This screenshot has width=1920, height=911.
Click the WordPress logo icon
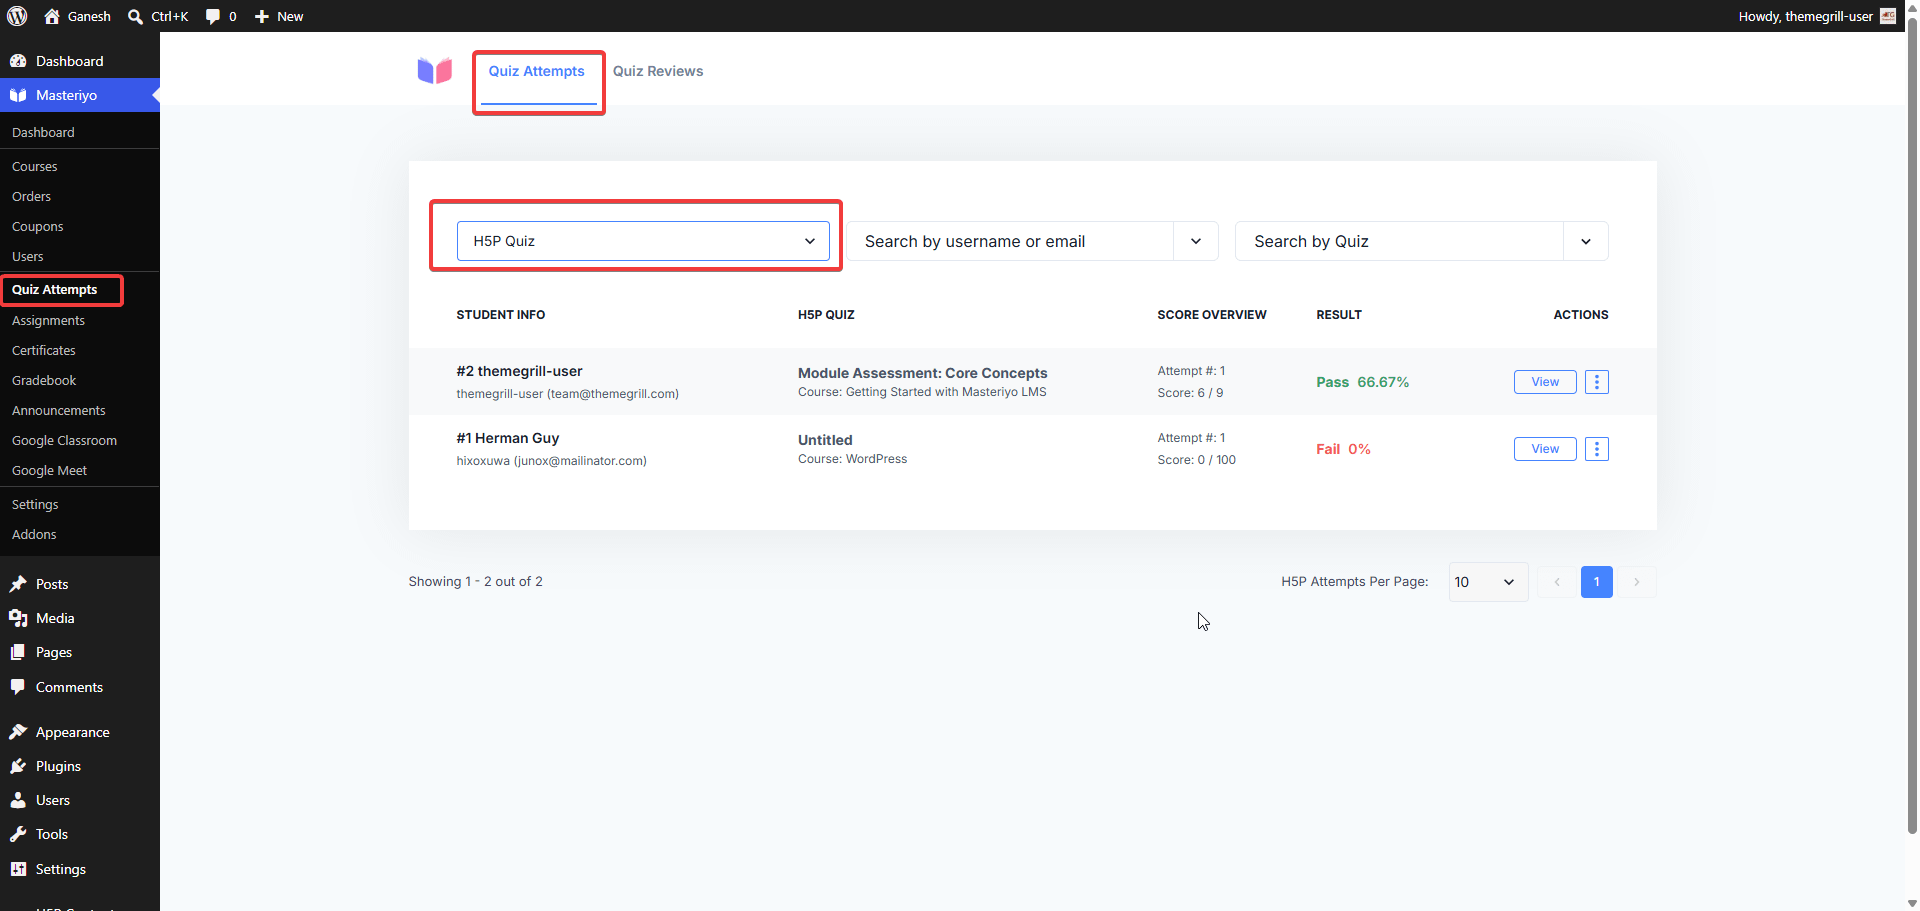point(17,16)
